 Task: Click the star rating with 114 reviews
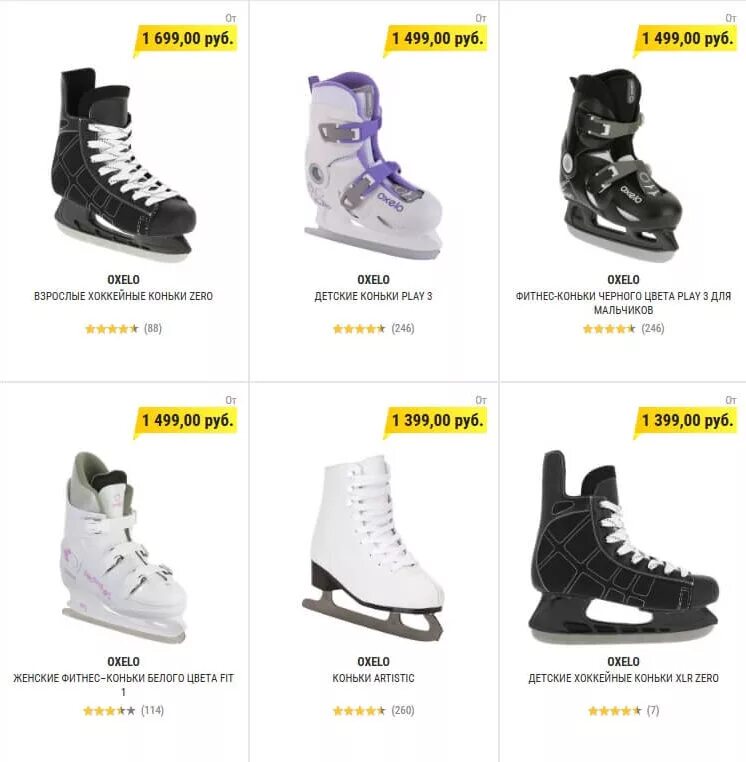tap(109, 711)
